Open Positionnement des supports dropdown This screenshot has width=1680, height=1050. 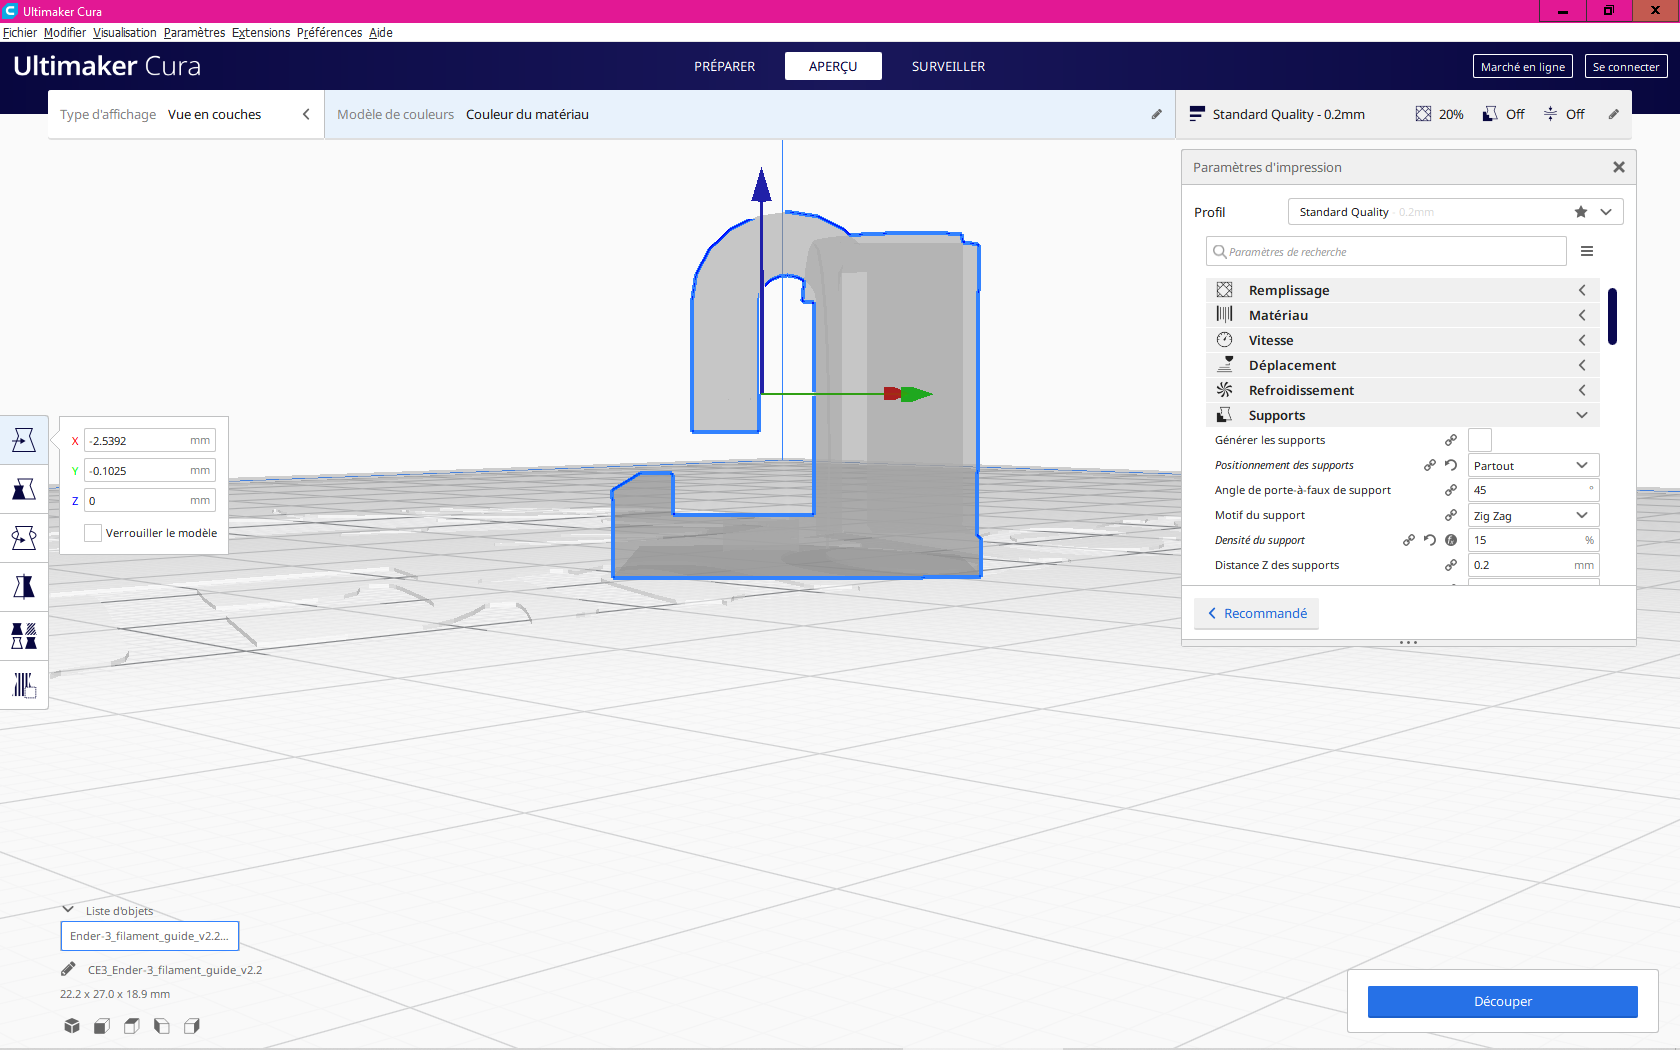[x=1534, y=465]
